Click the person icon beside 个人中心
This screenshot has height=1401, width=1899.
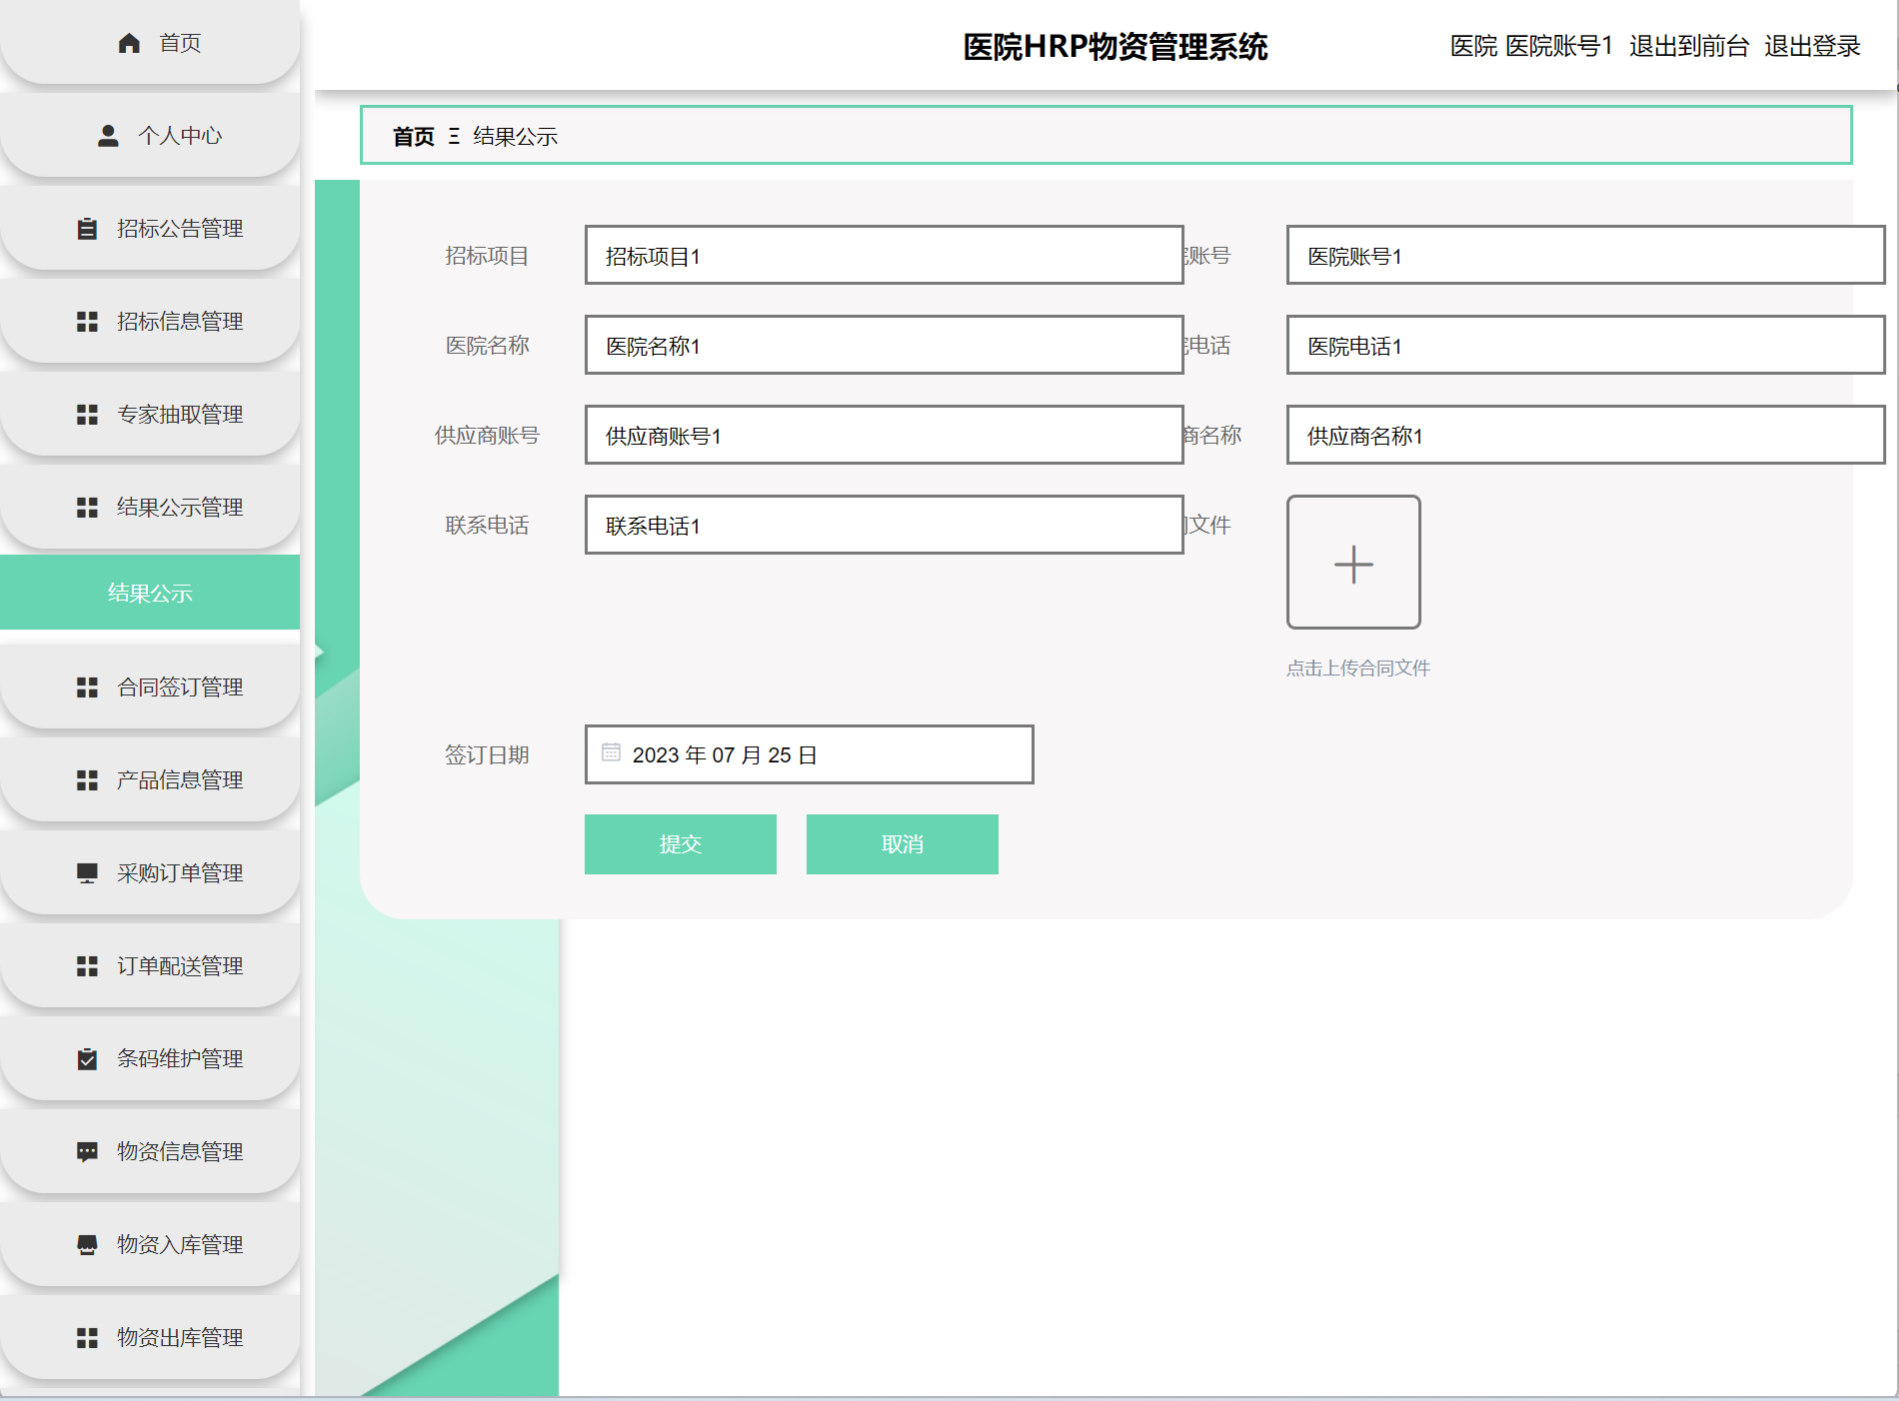click(108, 136)
